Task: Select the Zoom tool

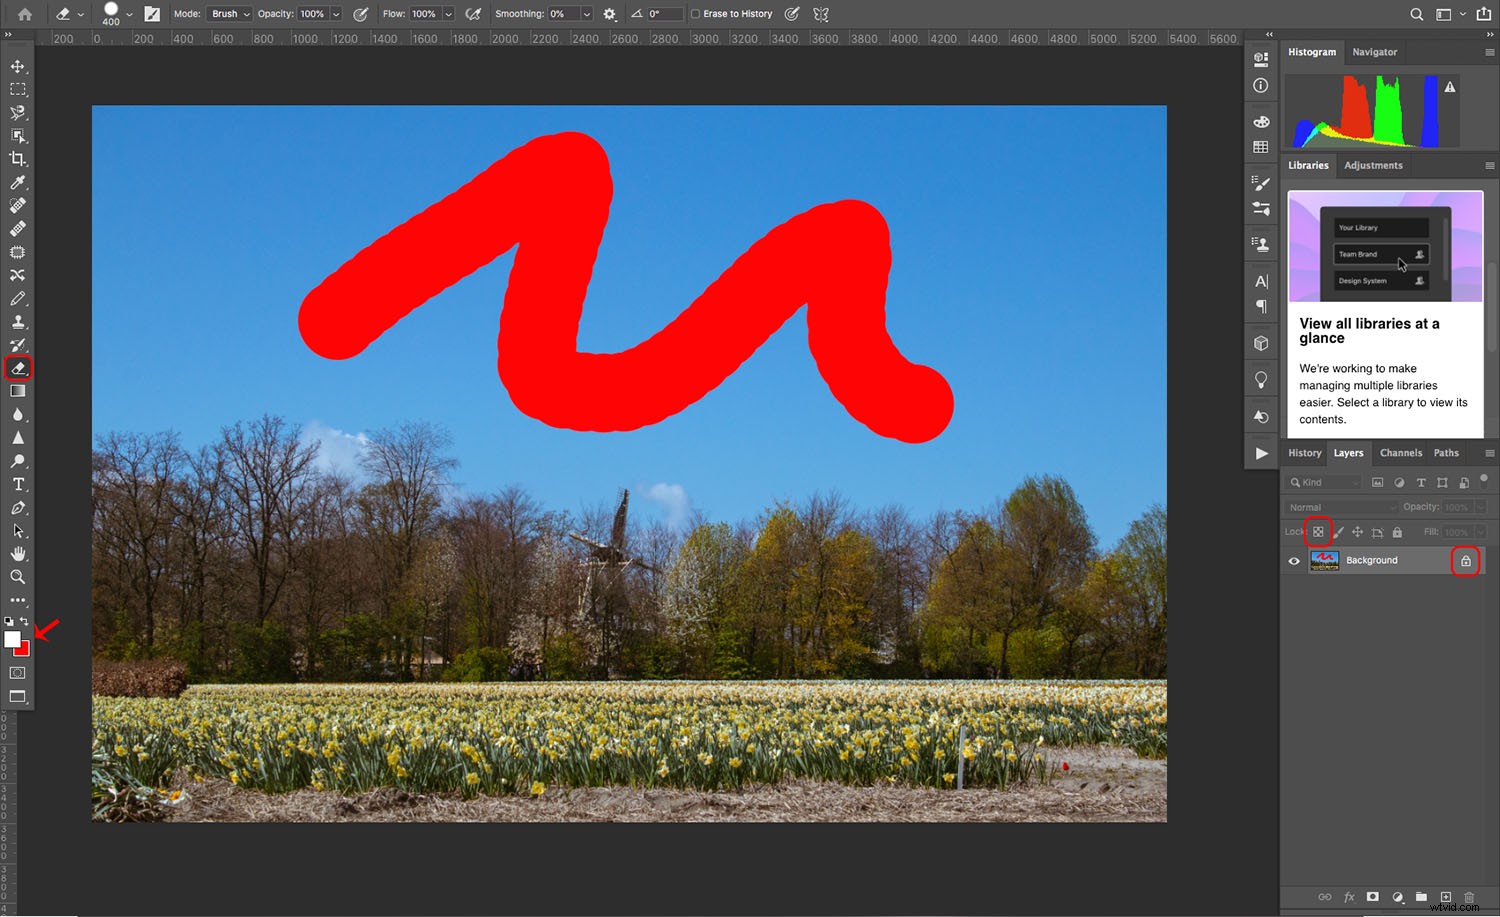Action: click(x=18, y=577)
